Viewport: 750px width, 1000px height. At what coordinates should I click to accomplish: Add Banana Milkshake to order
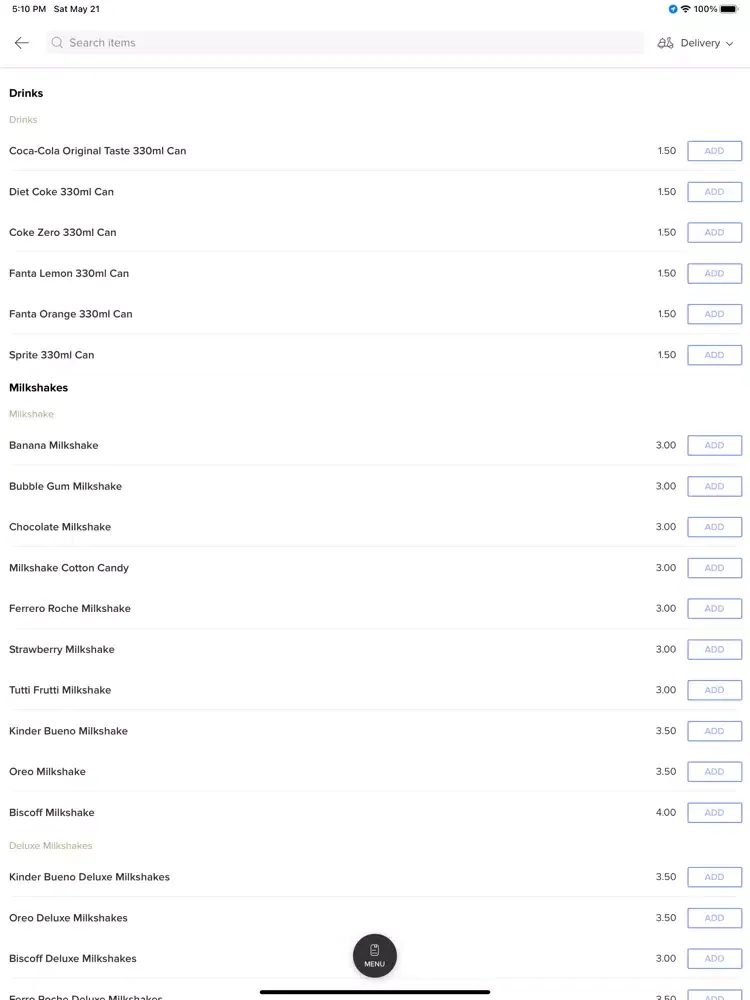click(x=714, y=445)
